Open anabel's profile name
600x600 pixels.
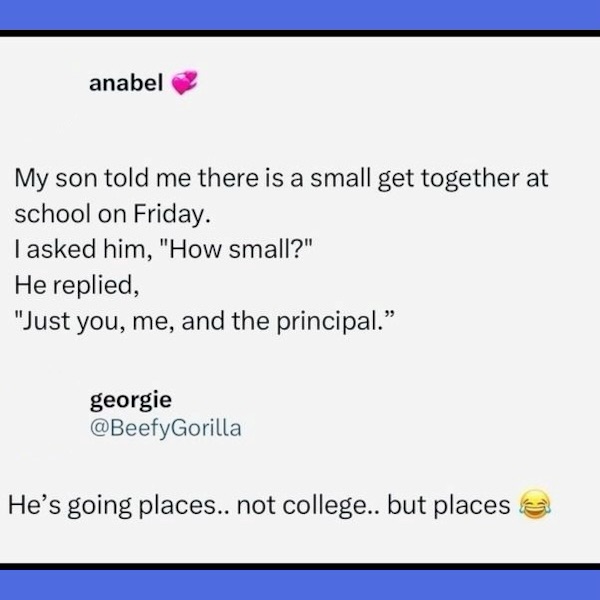point(126,83)
